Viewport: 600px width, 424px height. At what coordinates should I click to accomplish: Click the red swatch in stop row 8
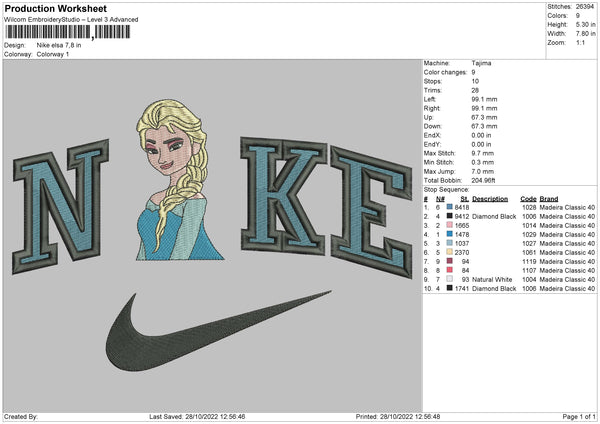point(450,270)
